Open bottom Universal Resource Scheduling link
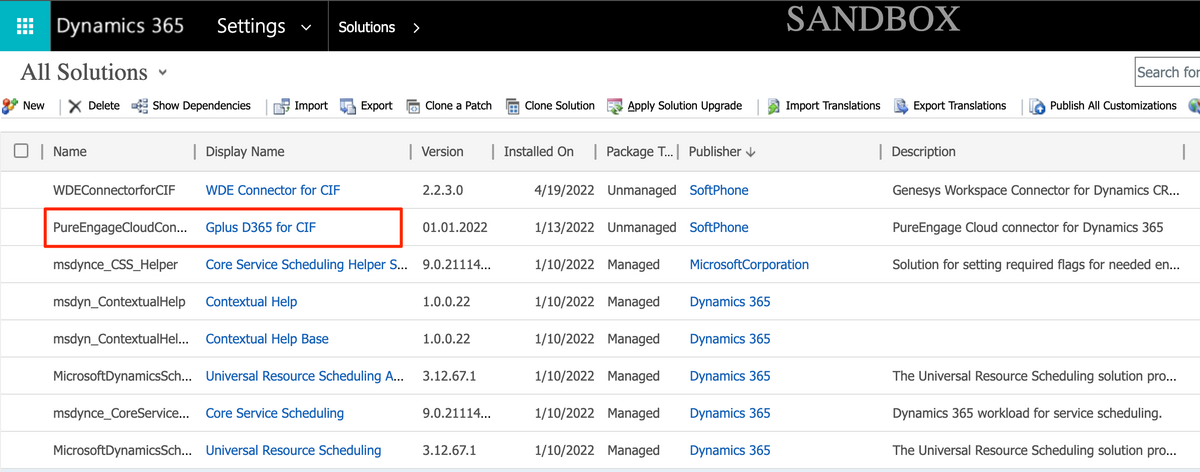1200x472 pixels. tap(293, 450)
